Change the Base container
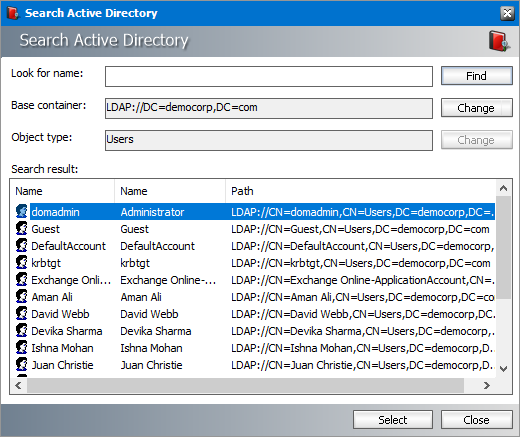This screenshot has width=520, height=437. (x=477, y=108)
